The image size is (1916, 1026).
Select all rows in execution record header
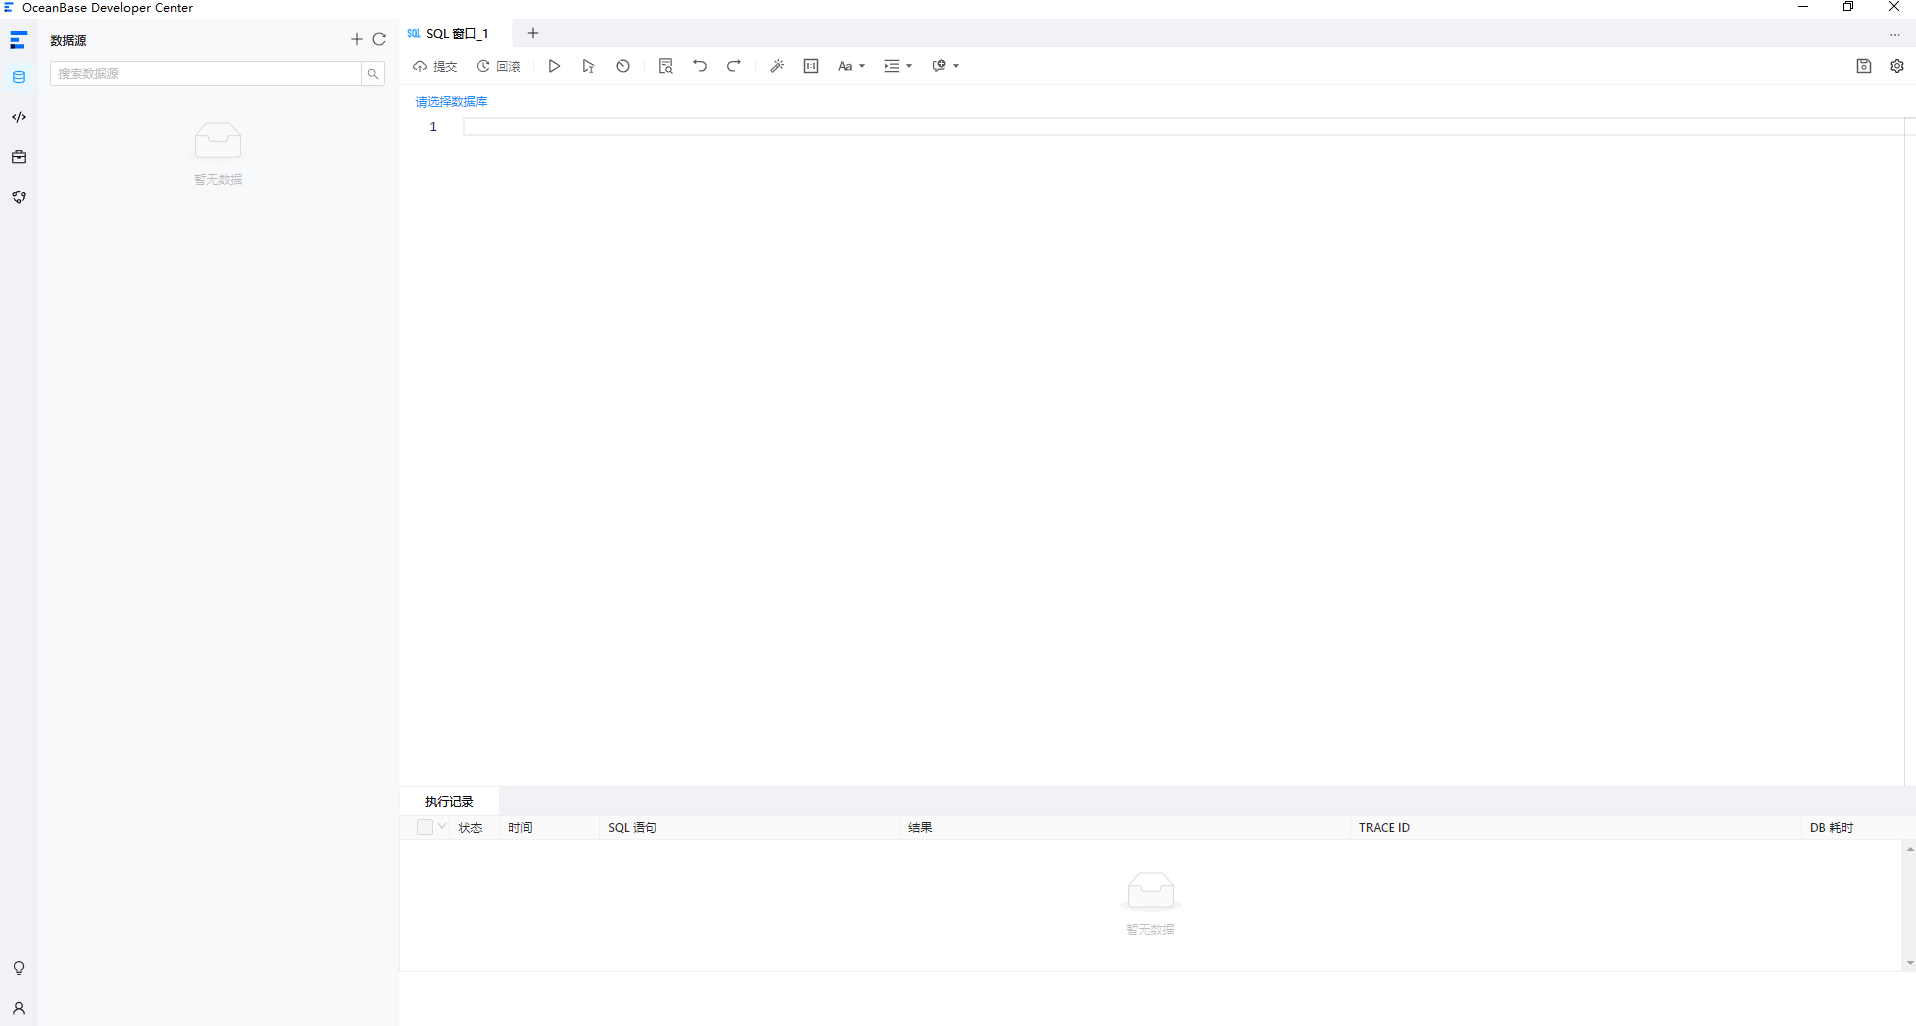click(x=423, y=827)
